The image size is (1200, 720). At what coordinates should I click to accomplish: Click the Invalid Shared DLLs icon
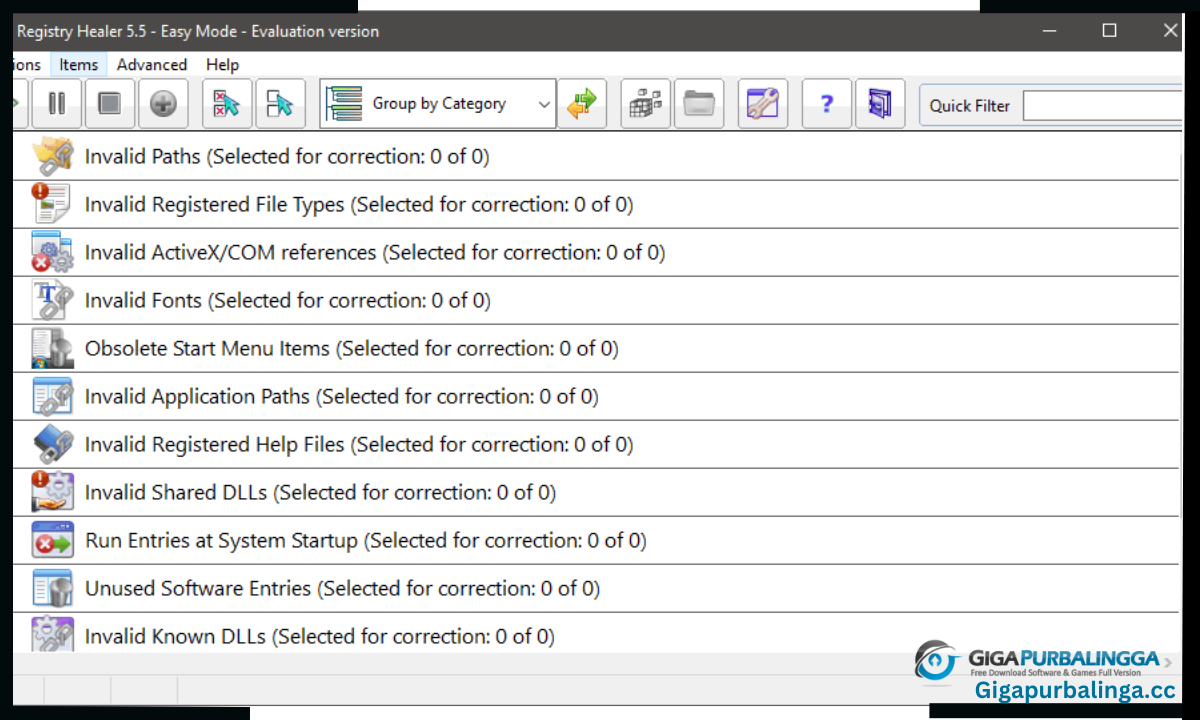tap(52, 492)
